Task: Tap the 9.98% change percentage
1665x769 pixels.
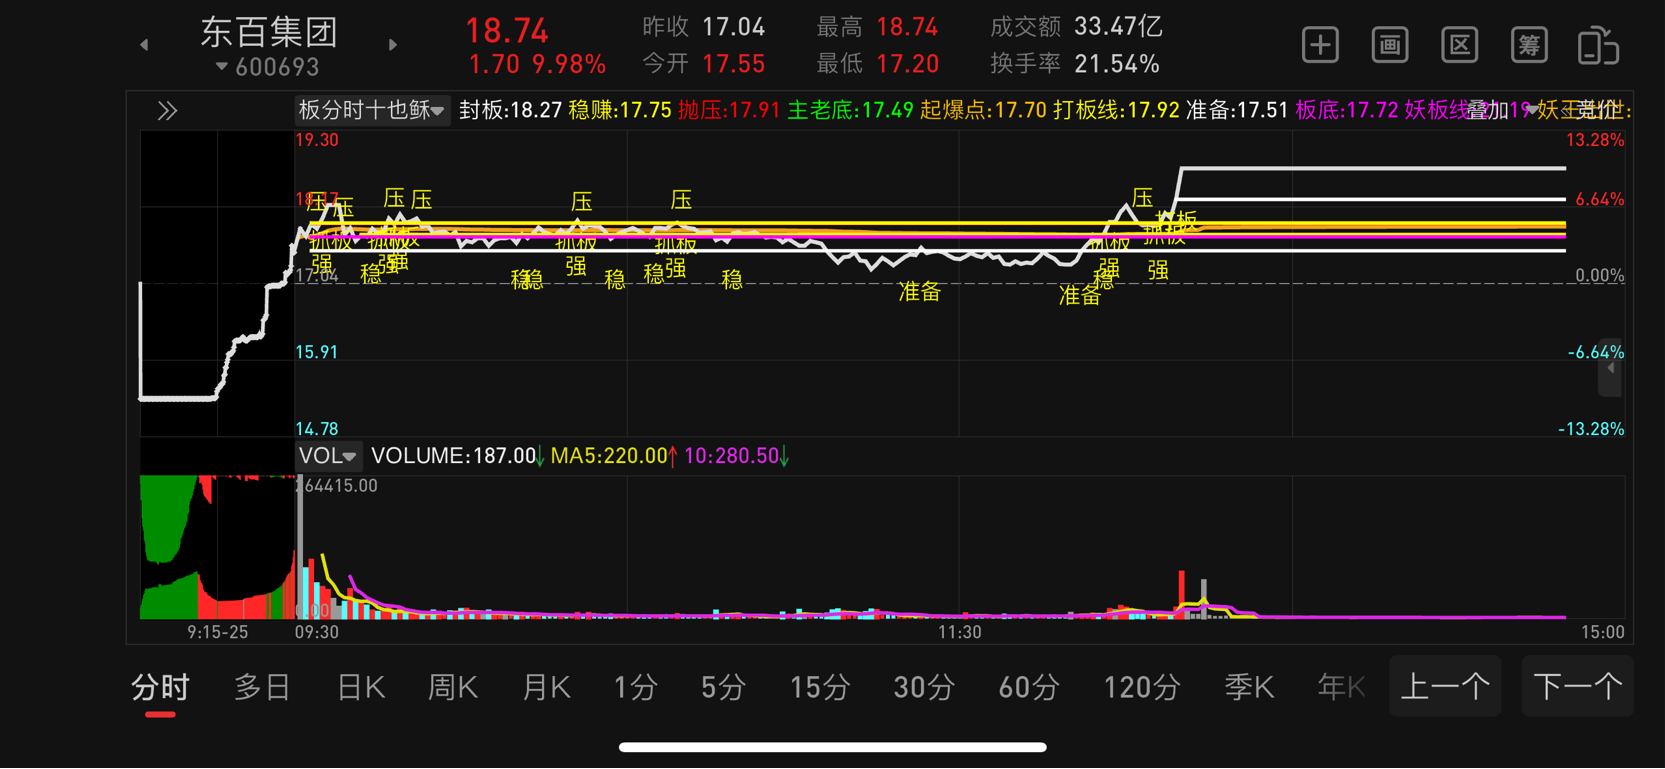Action: tap(569, 65)
